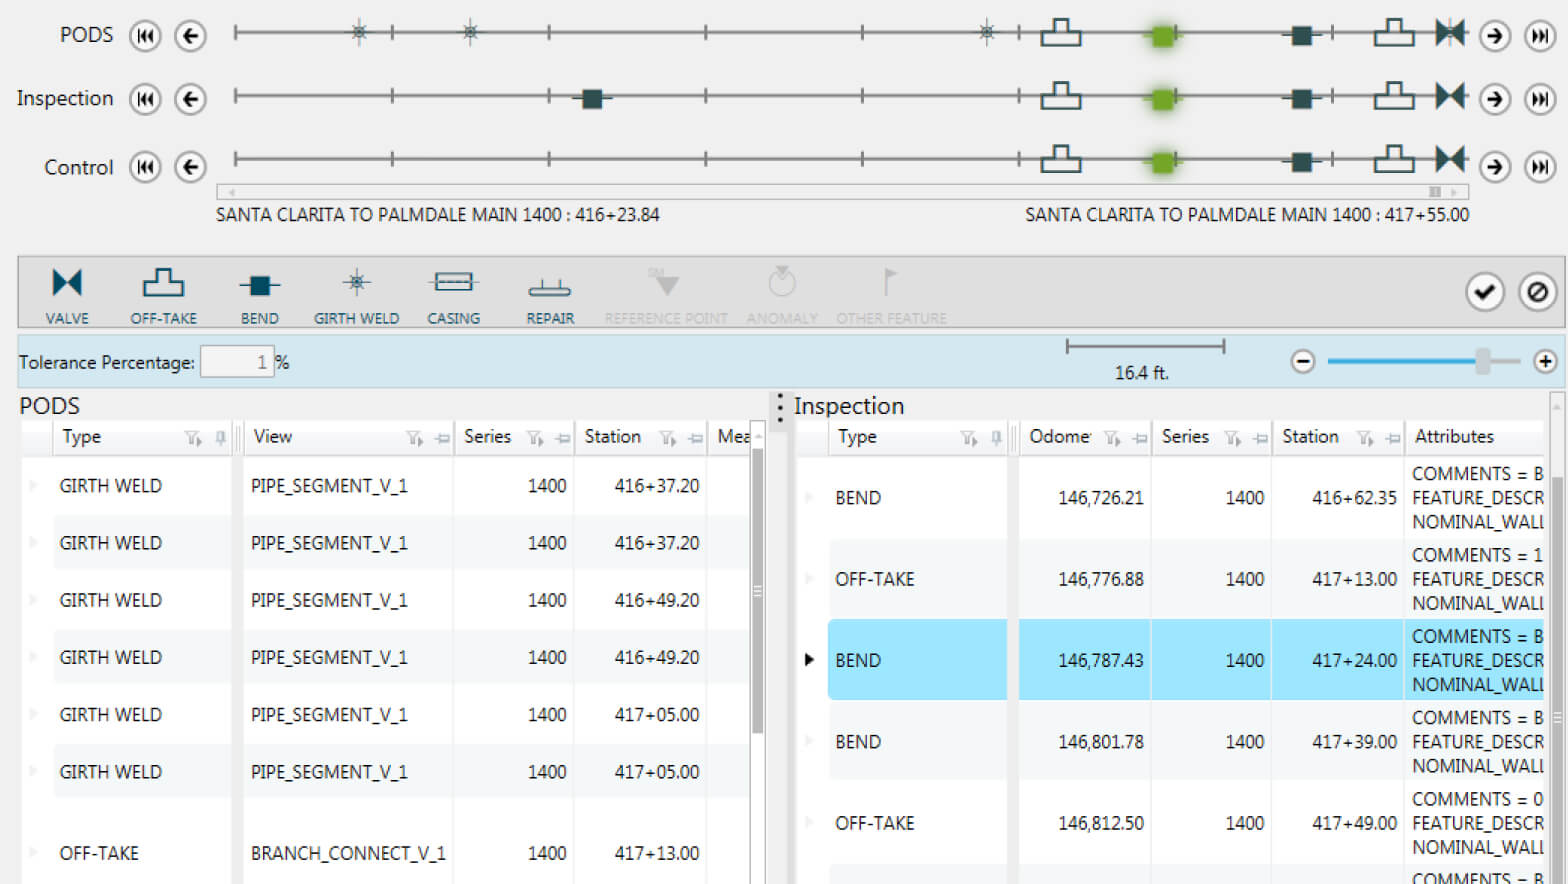
Task: Click the checkmark accept button
Action: pyautogui.click(x=1485, y=292)
